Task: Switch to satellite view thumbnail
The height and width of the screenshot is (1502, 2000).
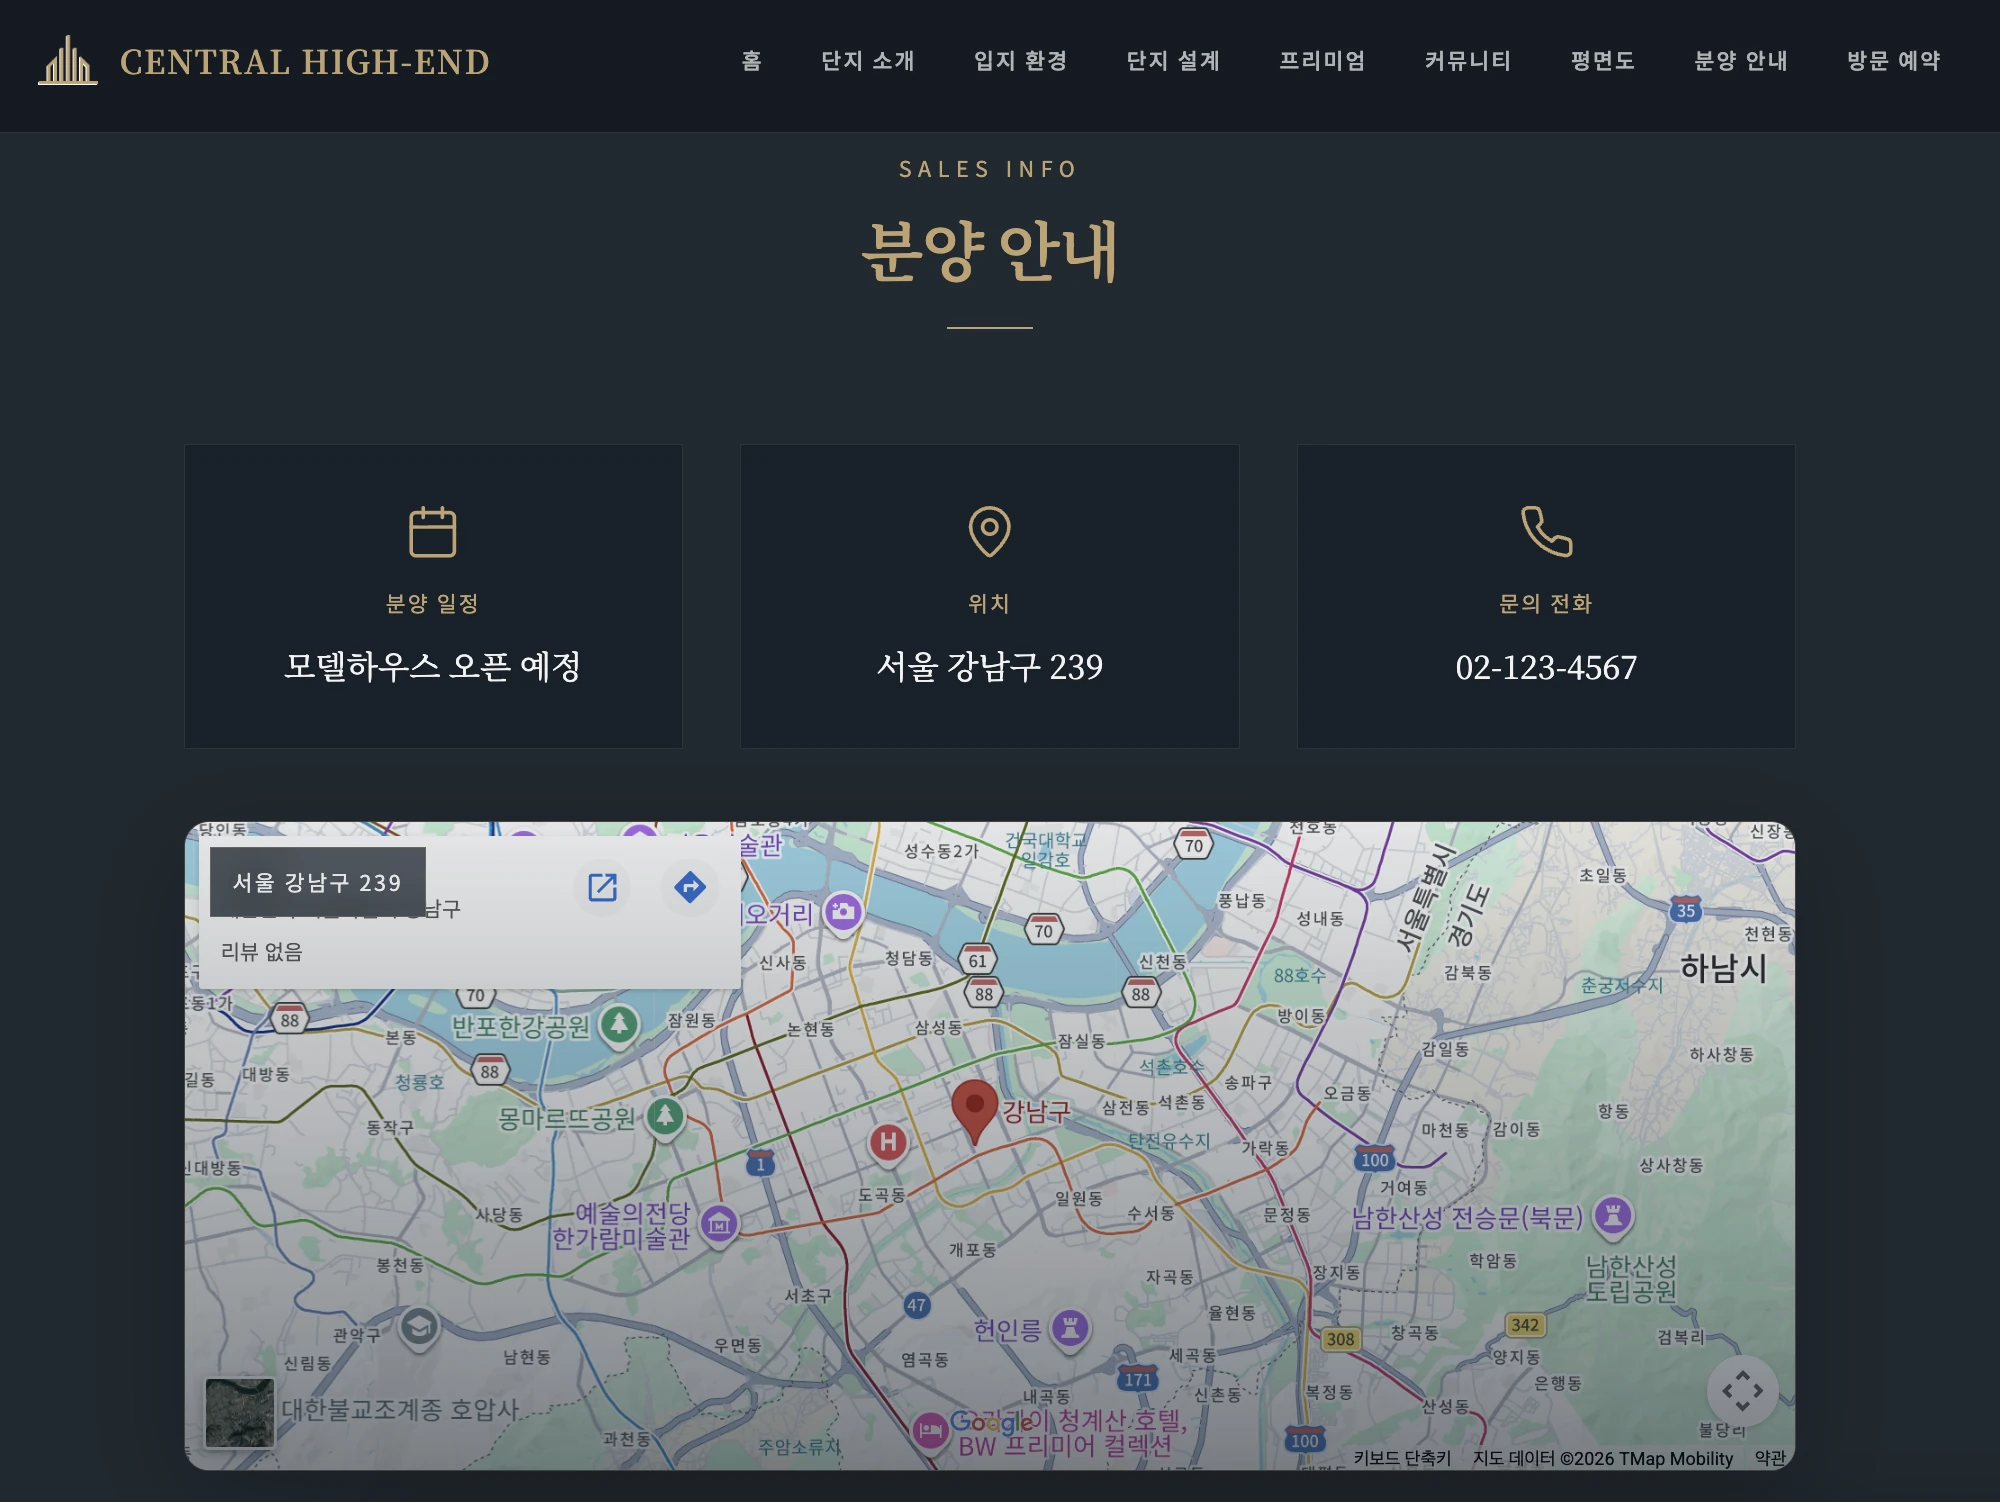Action: (x=240, y=1412)
